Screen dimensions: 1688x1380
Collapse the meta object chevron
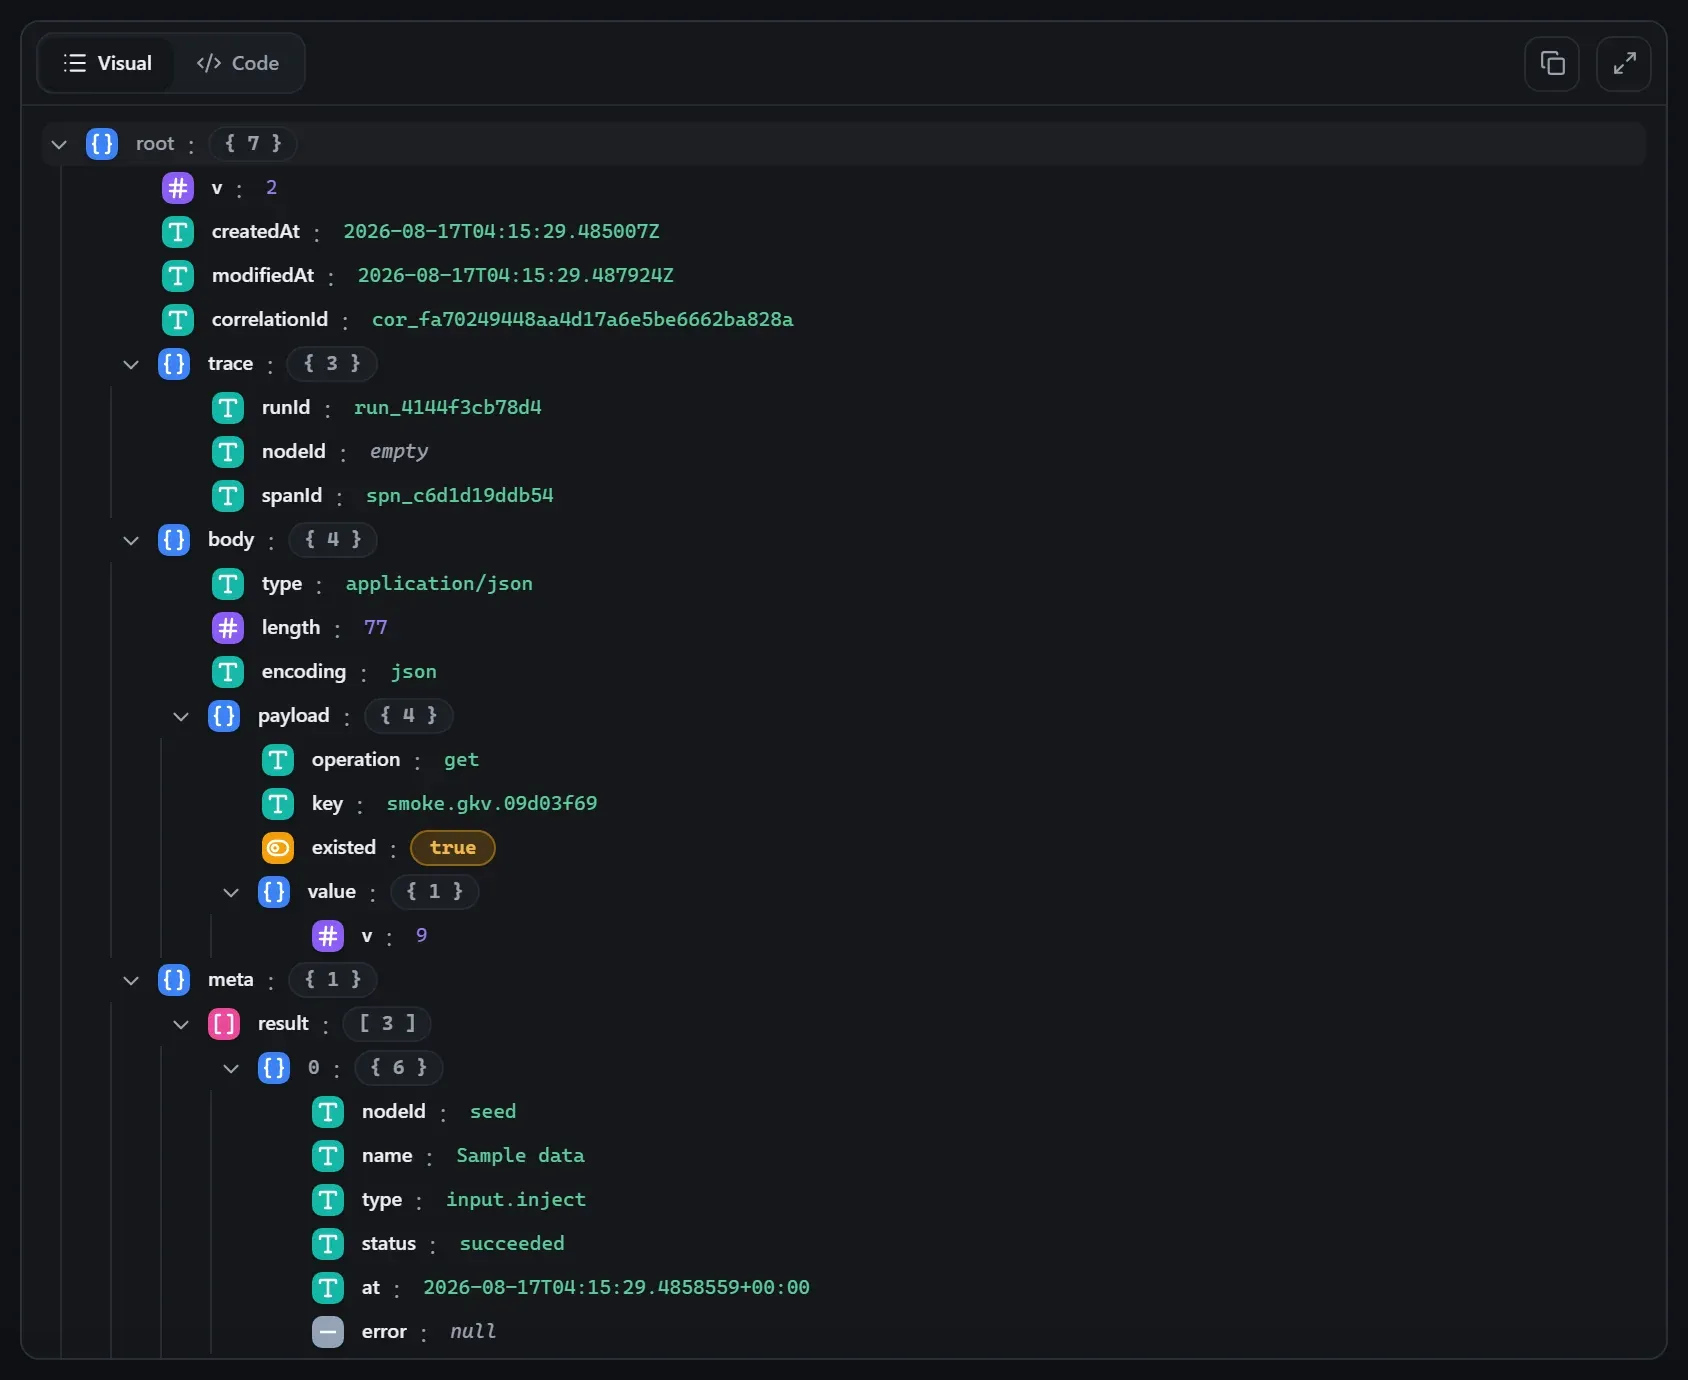(131, 980)
